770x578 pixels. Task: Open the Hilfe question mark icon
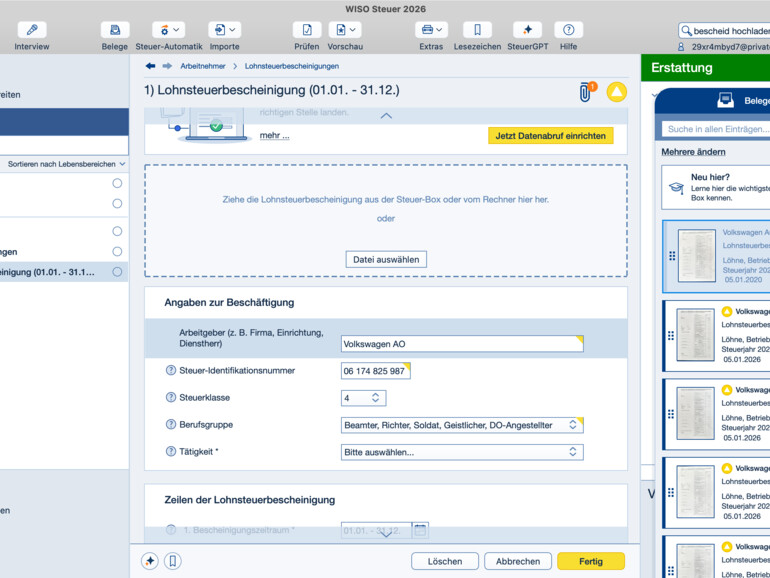click(569, 30)
